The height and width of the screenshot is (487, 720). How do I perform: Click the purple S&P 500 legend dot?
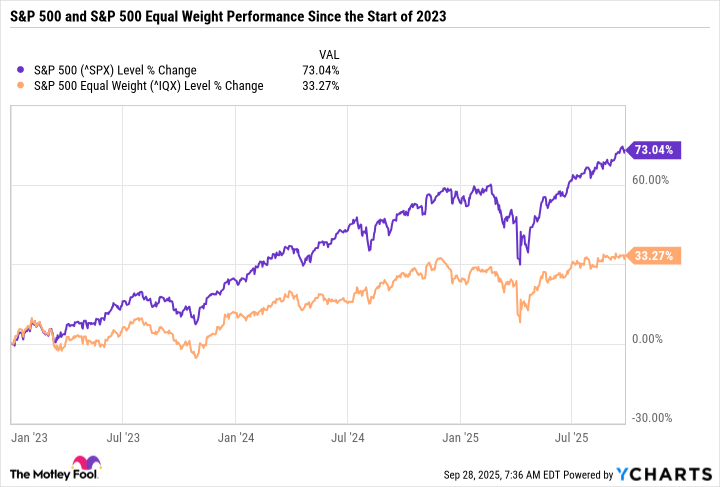coord(23,70)
